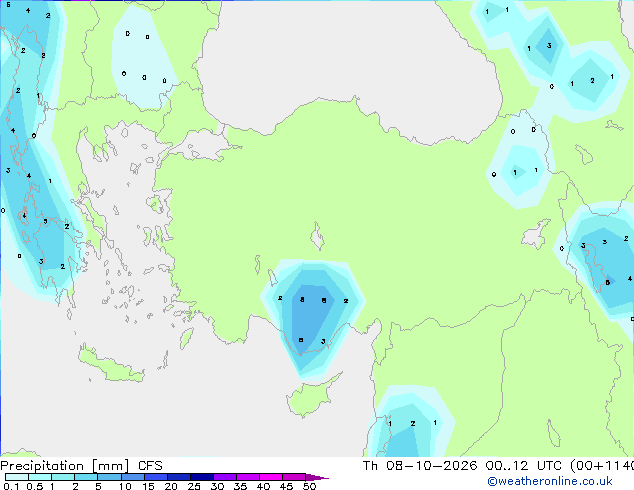Click the 45–50 mm legend color swatch

pos(294,477)
